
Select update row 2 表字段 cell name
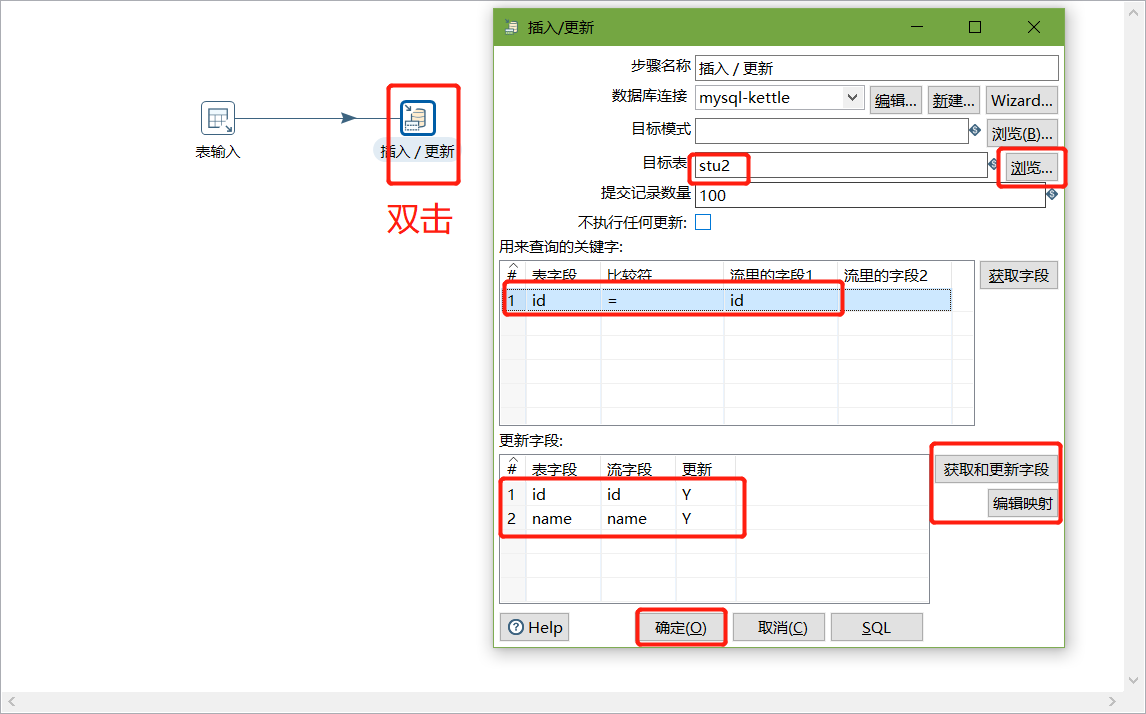pyautogui.click(x=563, y=518)
